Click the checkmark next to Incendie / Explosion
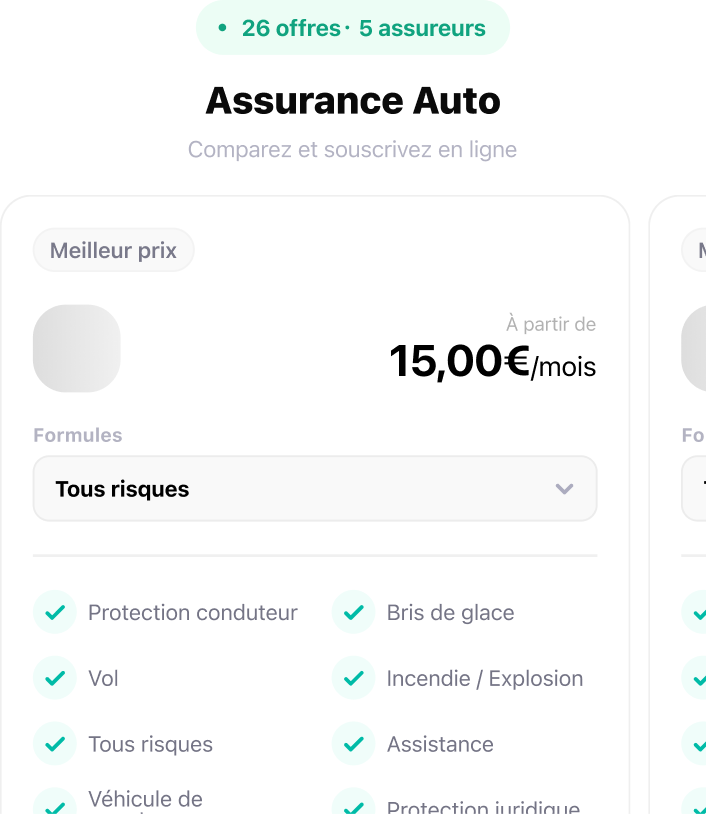This screenshot has height=814, width=706. coord(353,679)
